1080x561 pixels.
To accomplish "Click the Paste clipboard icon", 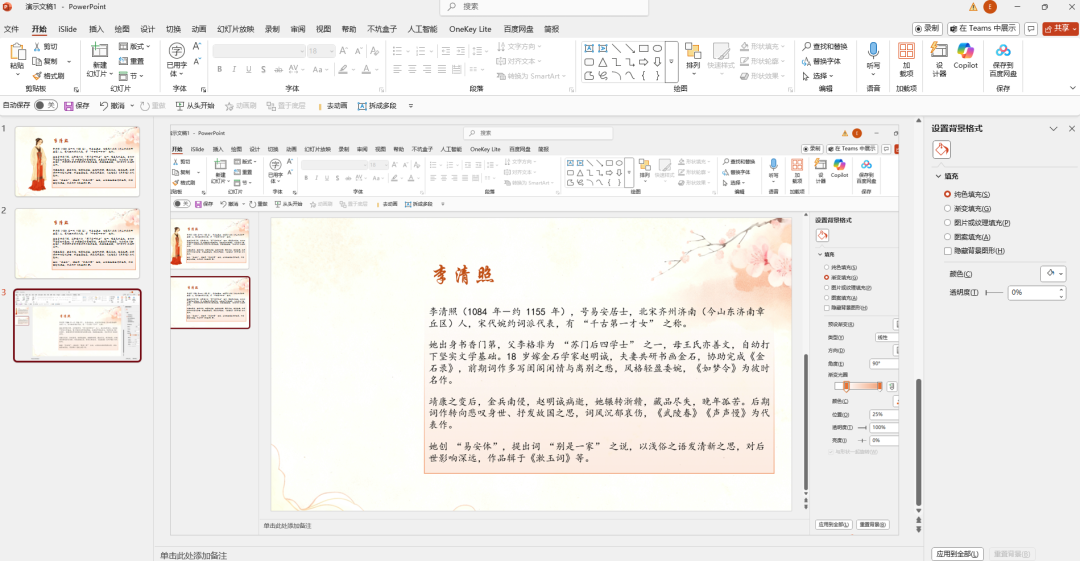I will (x=17, y=52).
